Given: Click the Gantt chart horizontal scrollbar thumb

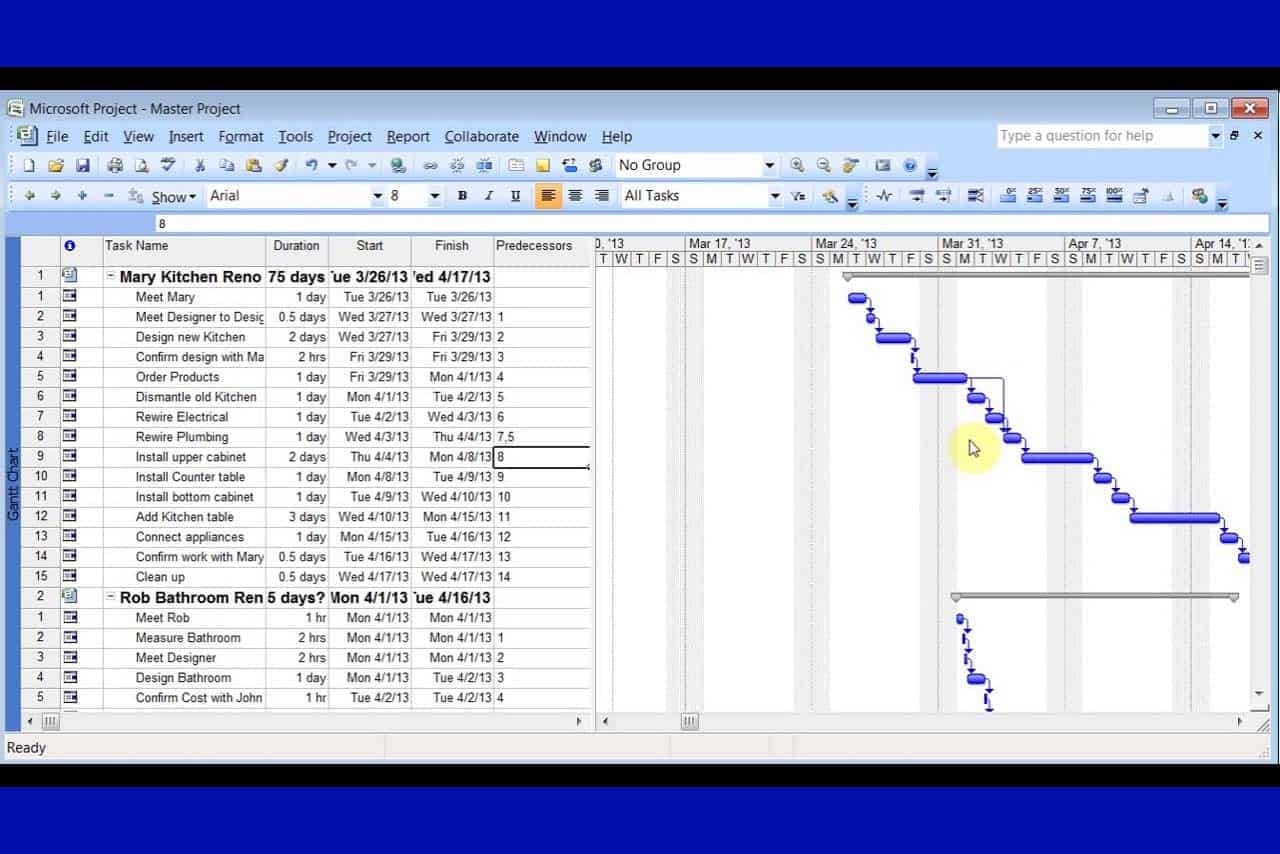Looking at the screenshot, I should (x=690, y=721).
